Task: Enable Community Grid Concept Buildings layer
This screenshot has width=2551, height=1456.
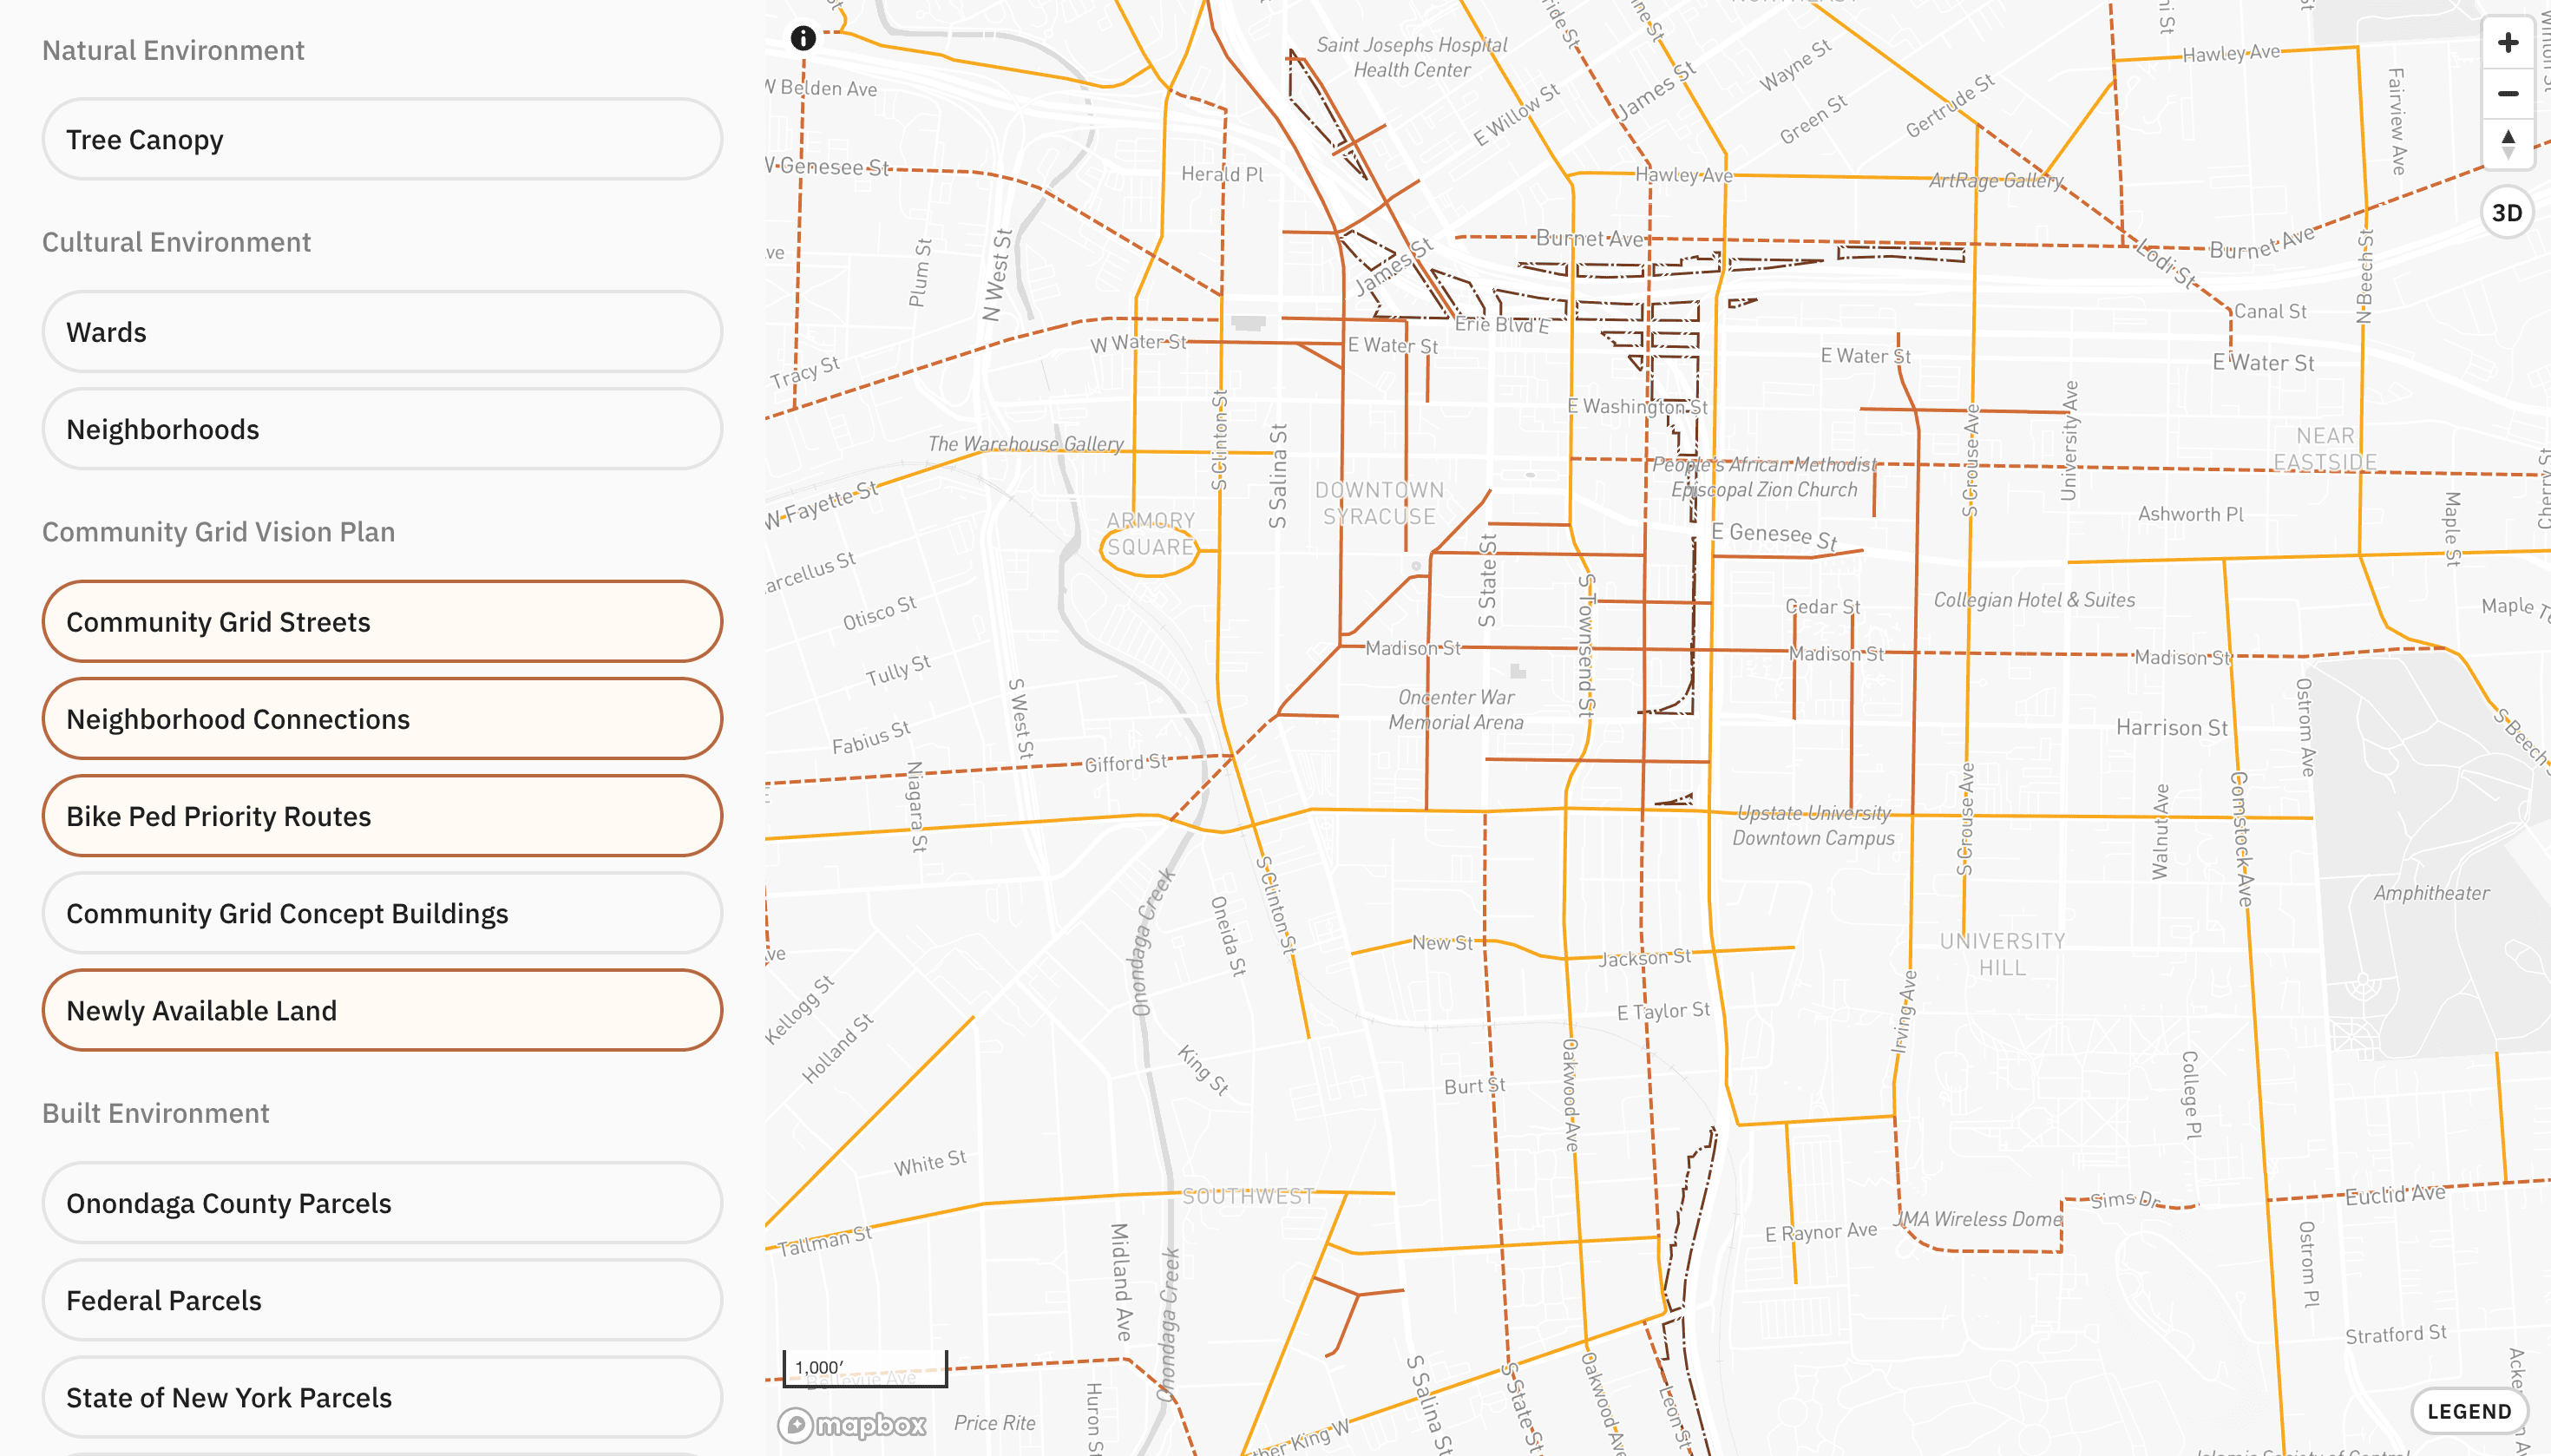Action: [382, 913]
